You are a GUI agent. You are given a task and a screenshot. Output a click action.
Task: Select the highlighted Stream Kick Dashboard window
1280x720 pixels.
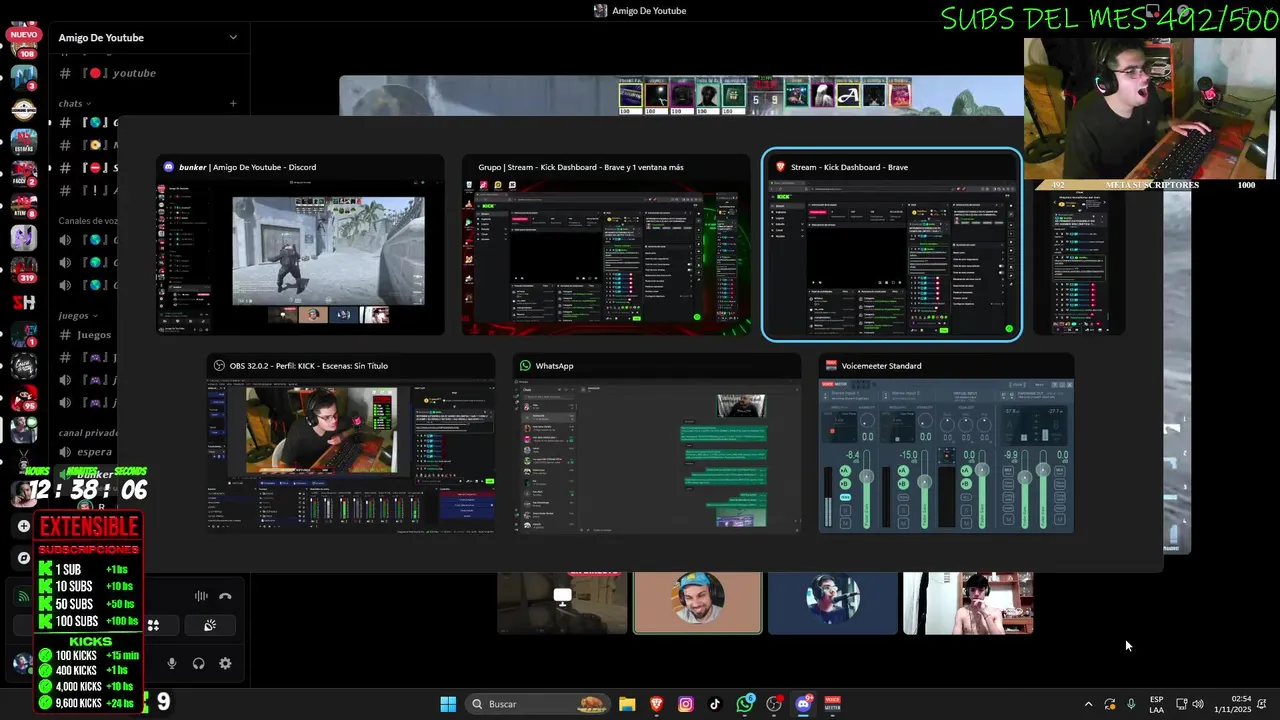[892, 245]
